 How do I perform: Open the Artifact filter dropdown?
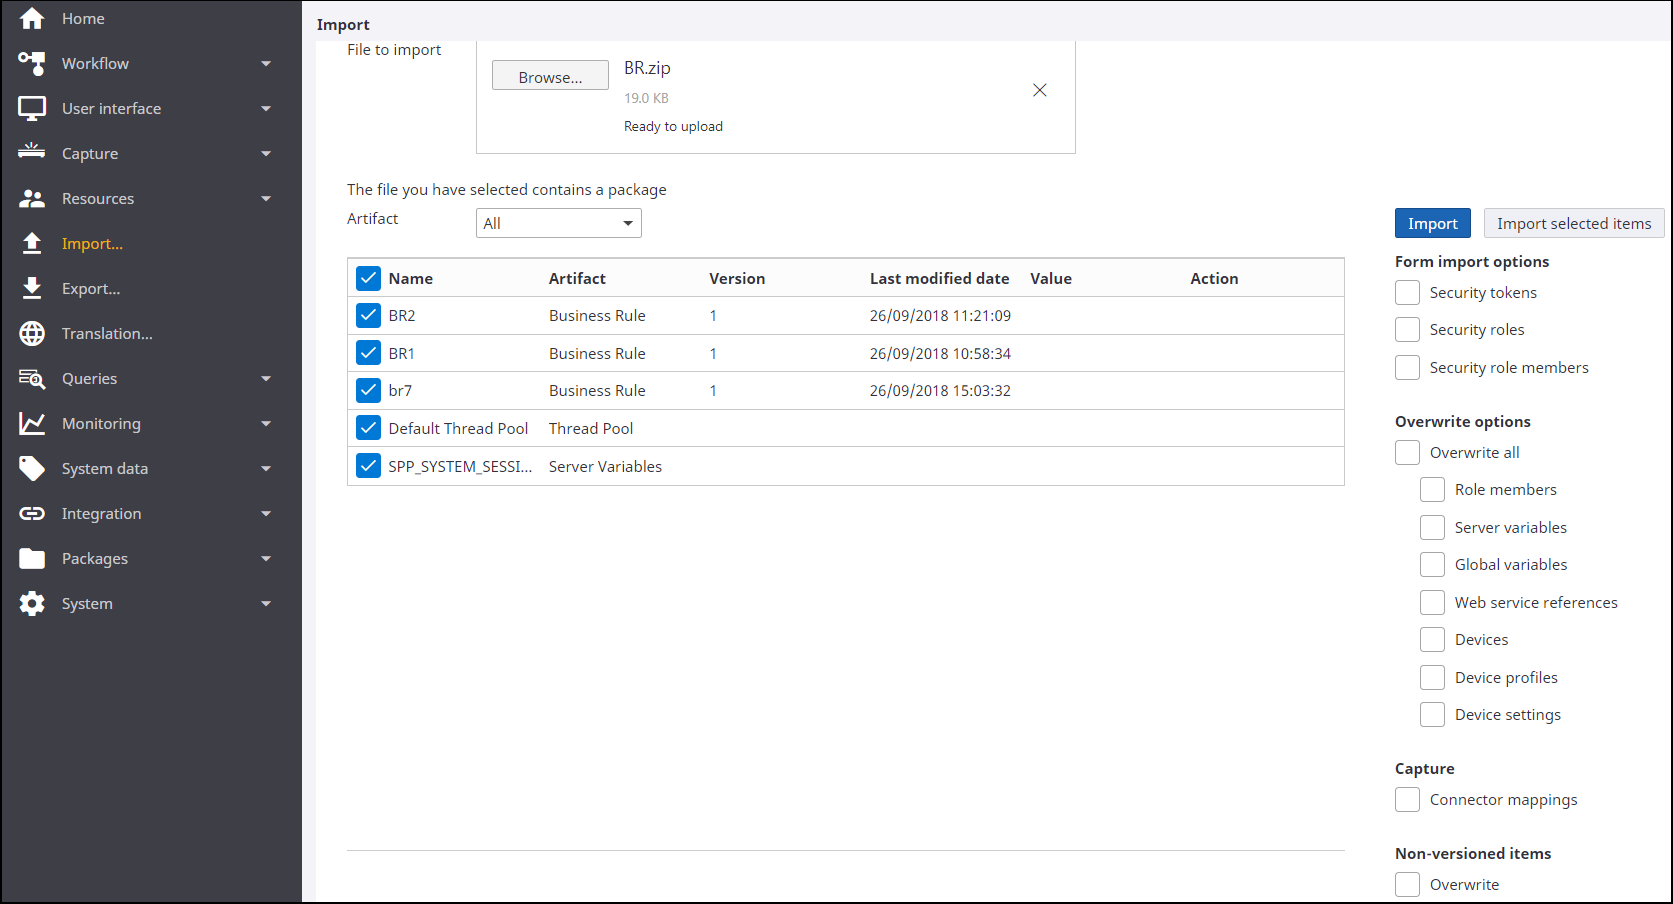tap(558, 223)
